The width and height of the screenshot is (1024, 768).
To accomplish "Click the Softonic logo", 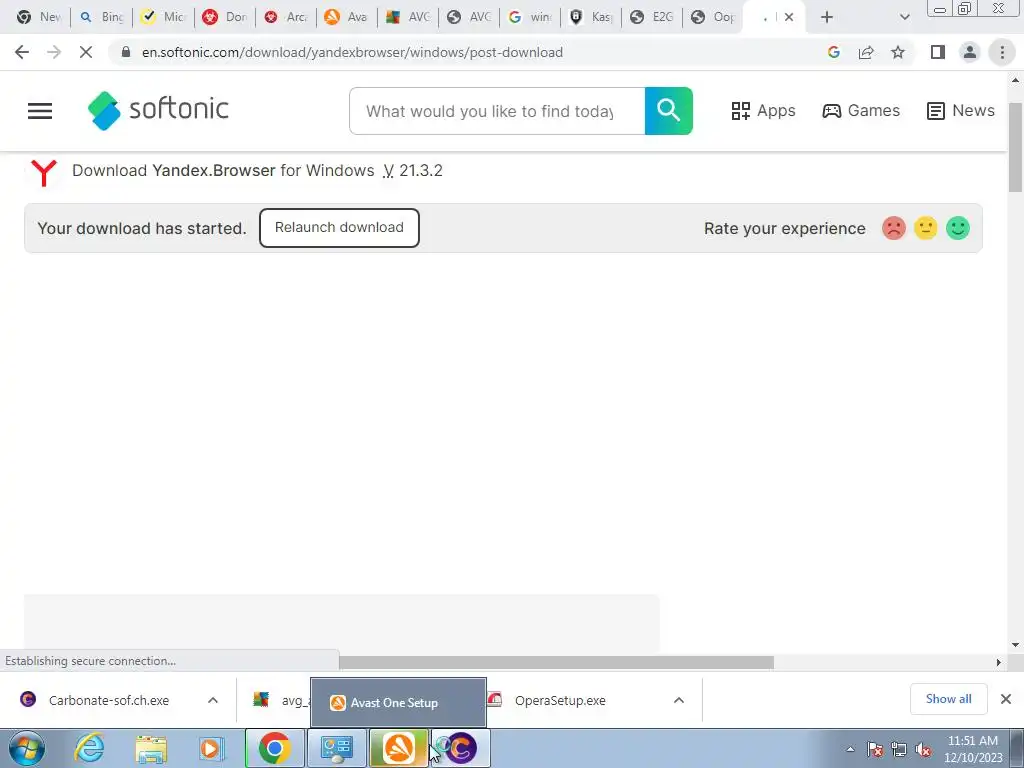I will pyautogui.click(x=158, y=110).
